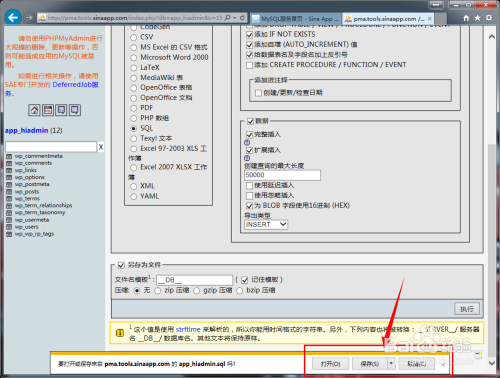
Task: Click the phpMyAdmin home icon in sidebar
Action: pyautogui.click(x=34, y=110)
